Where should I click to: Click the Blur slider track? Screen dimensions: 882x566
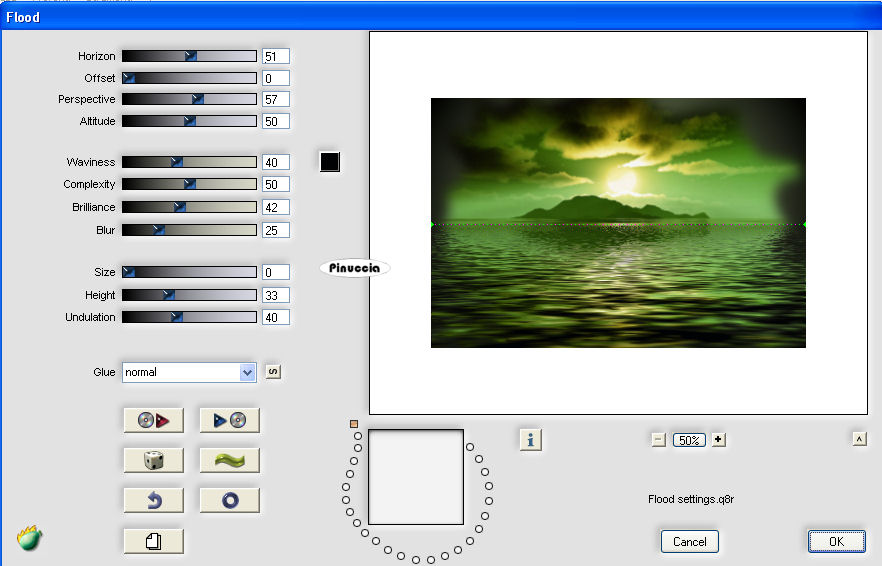[x=189, y=230]
